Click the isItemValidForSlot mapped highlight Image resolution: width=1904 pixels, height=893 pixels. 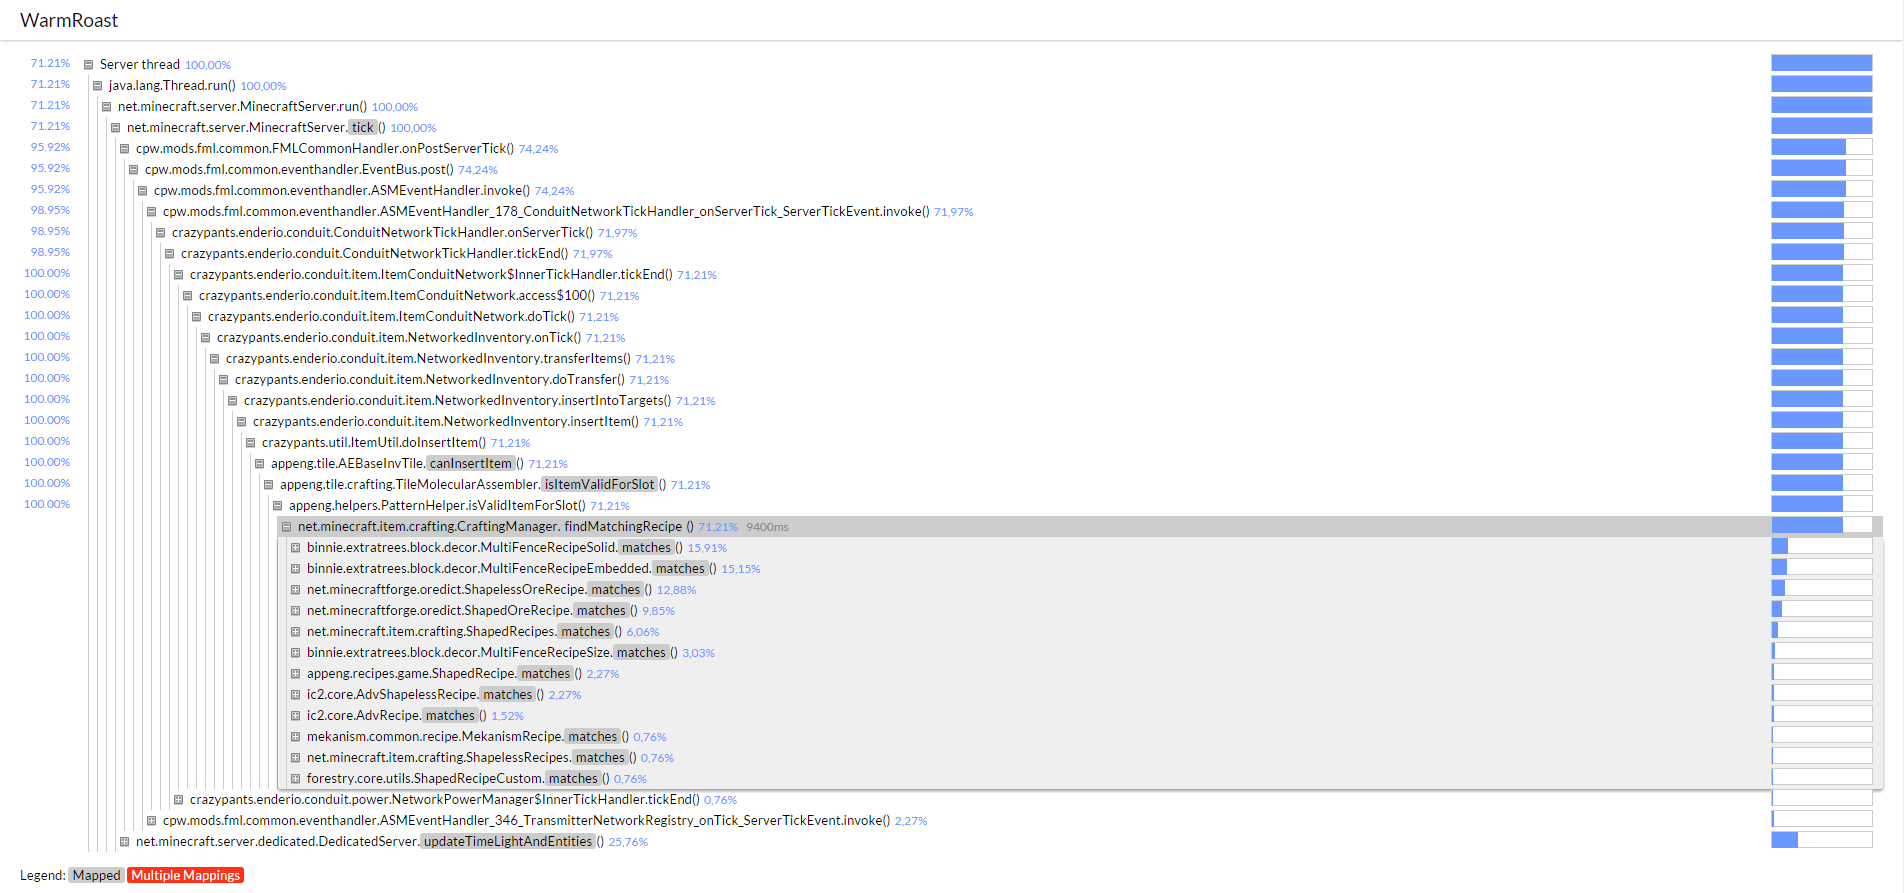click(x=599, y=485)
